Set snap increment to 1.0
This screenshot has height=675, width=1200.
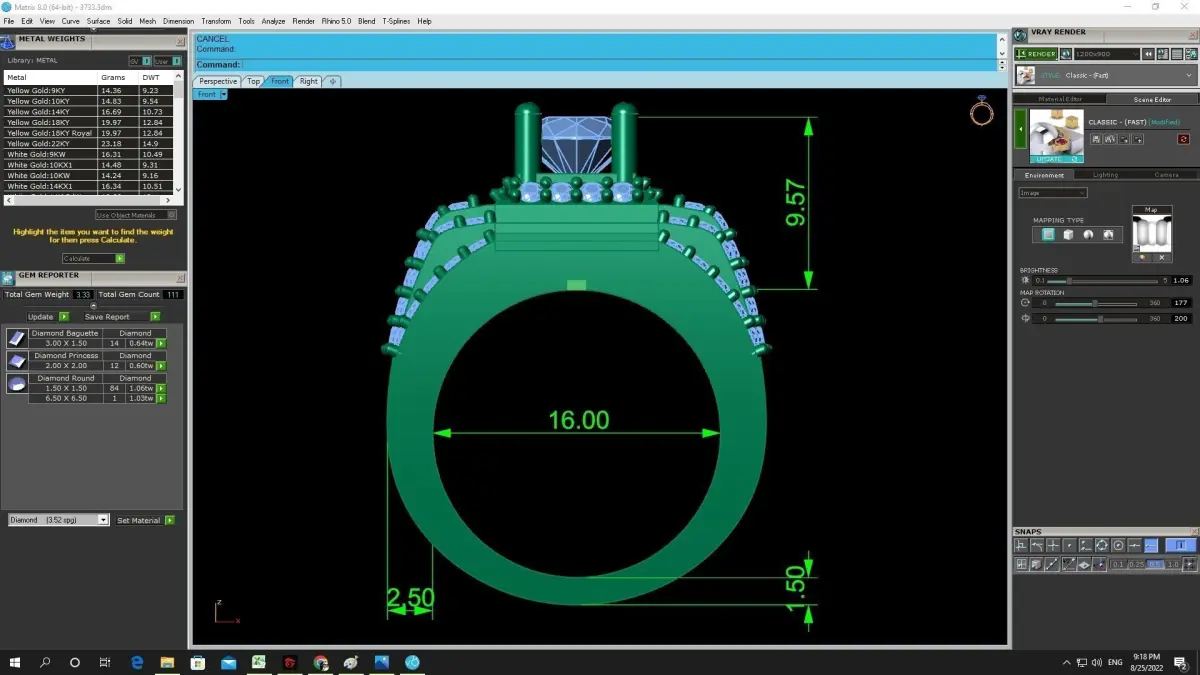1173,565
